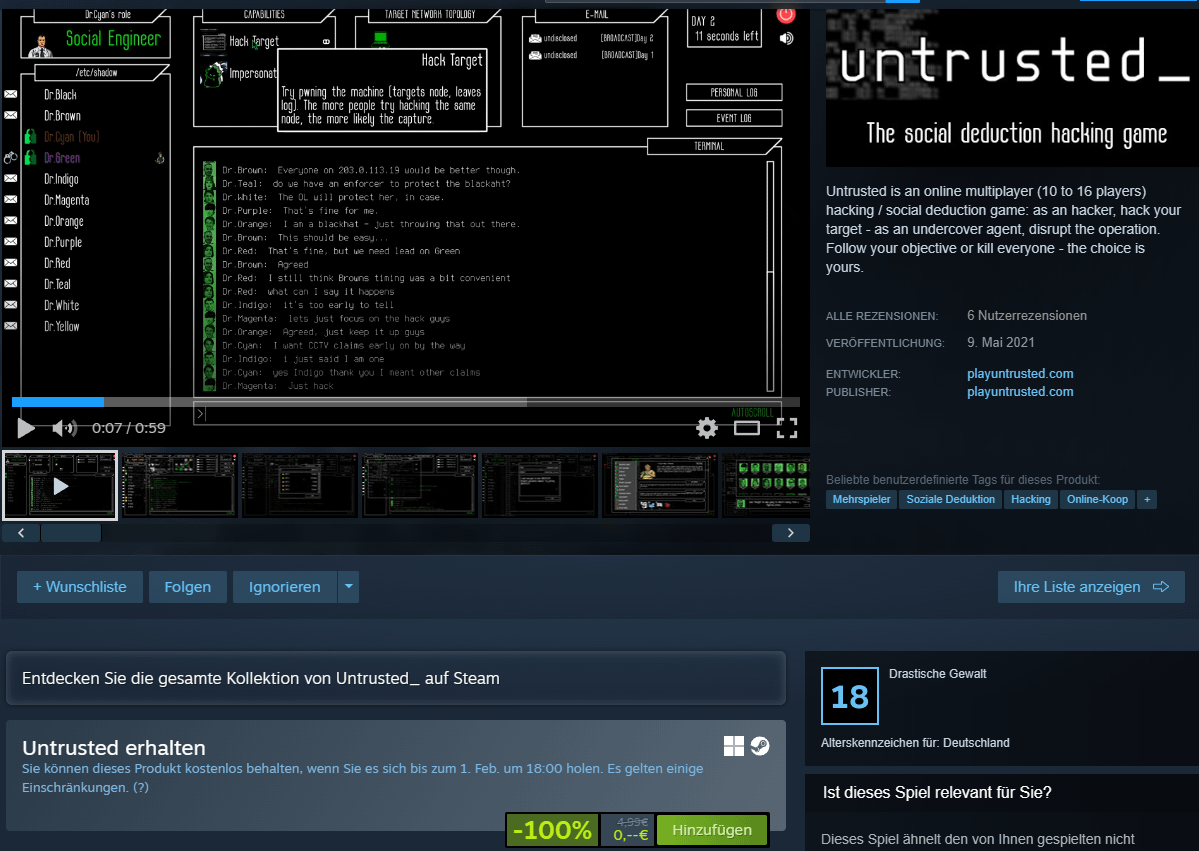Image resolution: width=1199 pixels, height=851 pixels.
Task: Toggle theater mode in video player
Action: 747,428
